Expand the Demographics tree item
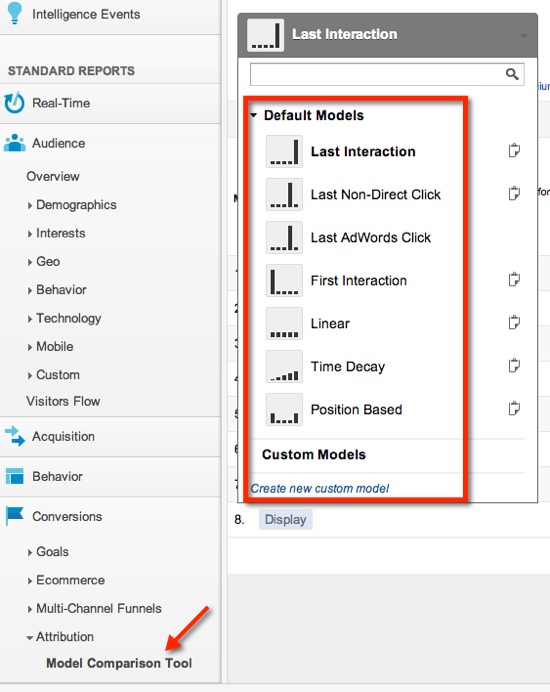This screenshot has height=692, width=550. [30, 206]
